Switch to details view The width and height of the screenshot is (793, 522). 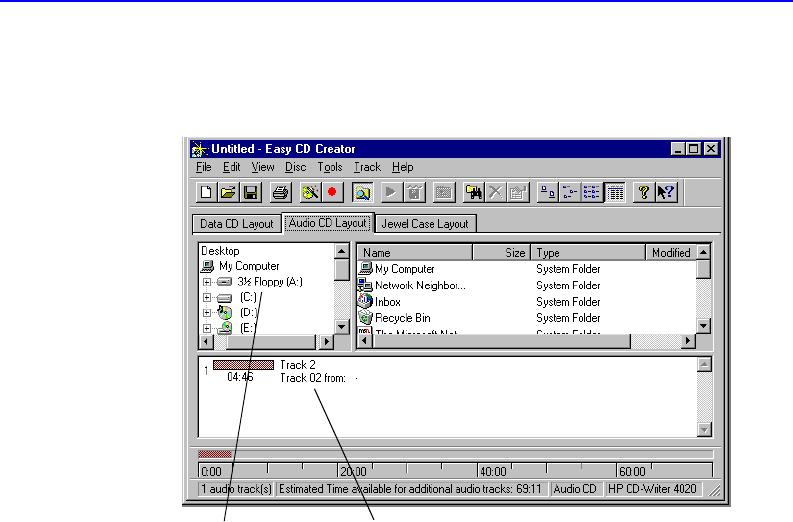coord(614,192)
